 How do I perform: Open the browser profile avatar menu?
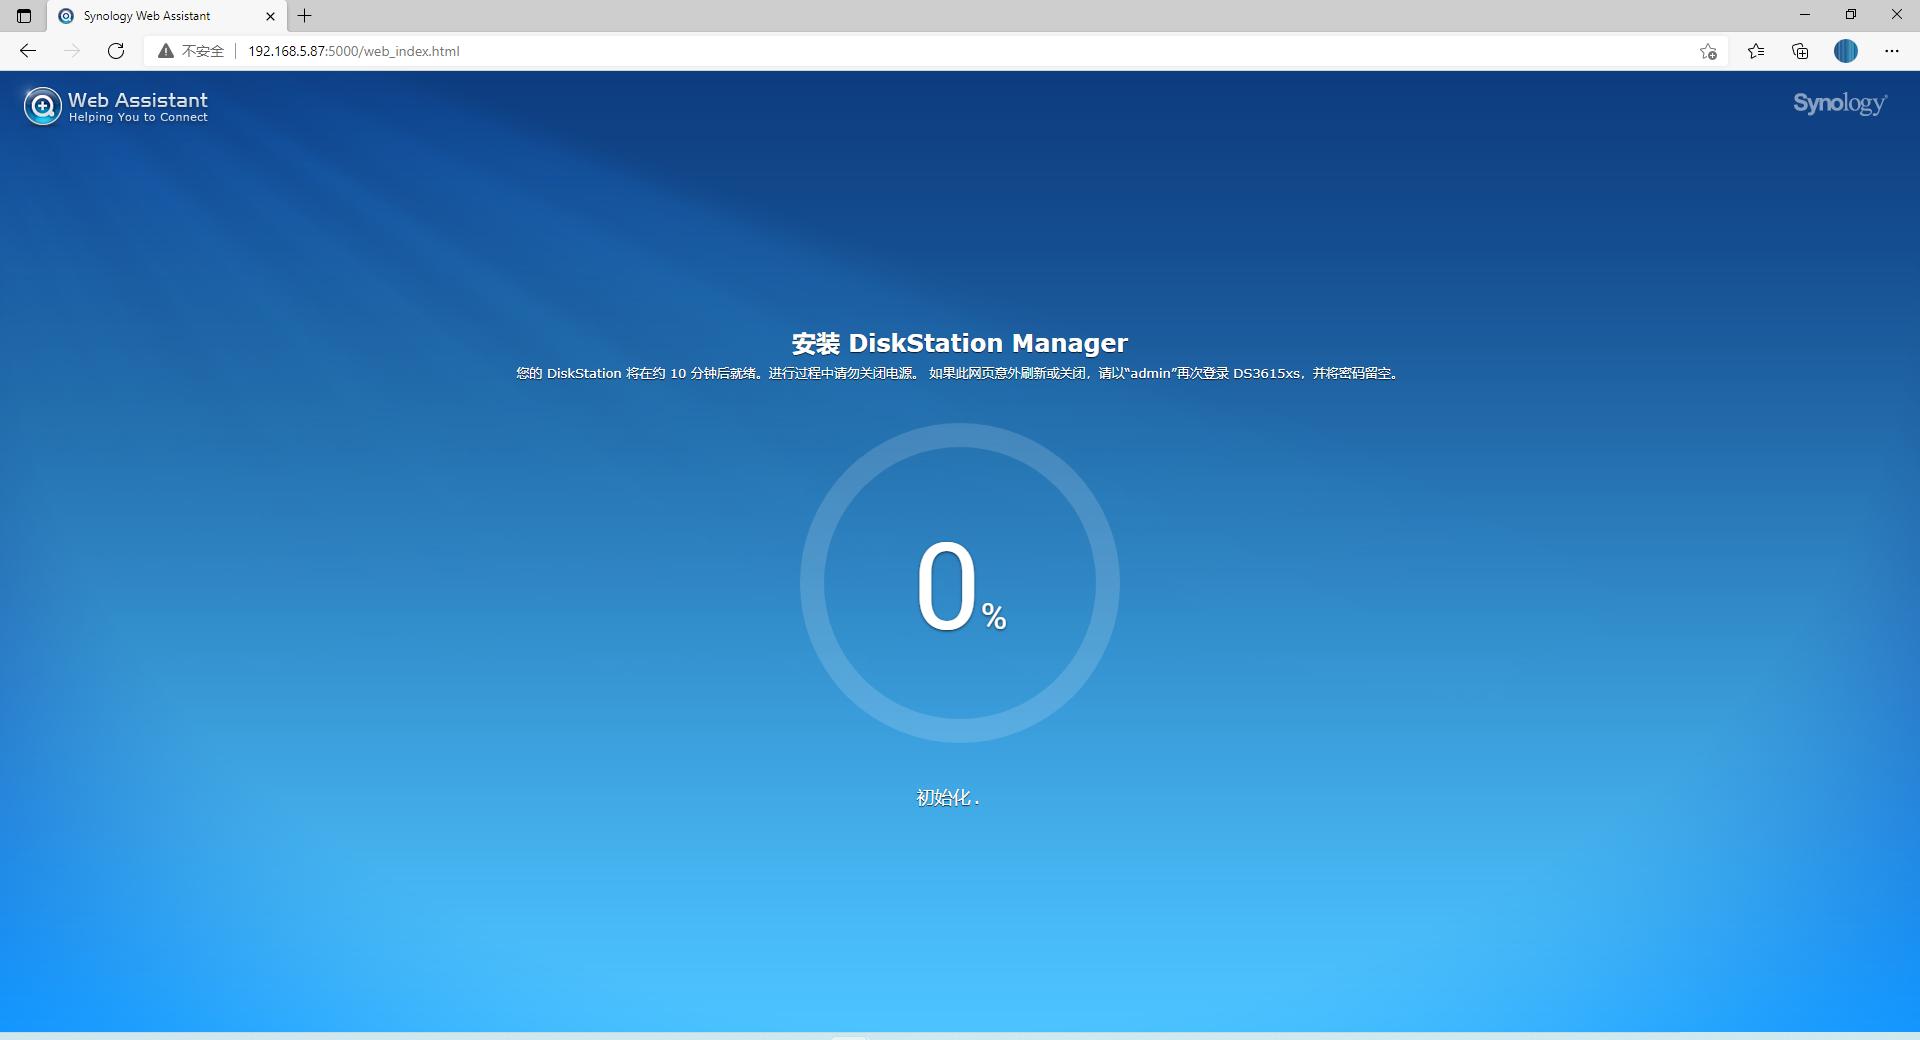[x=1846, y=51]
